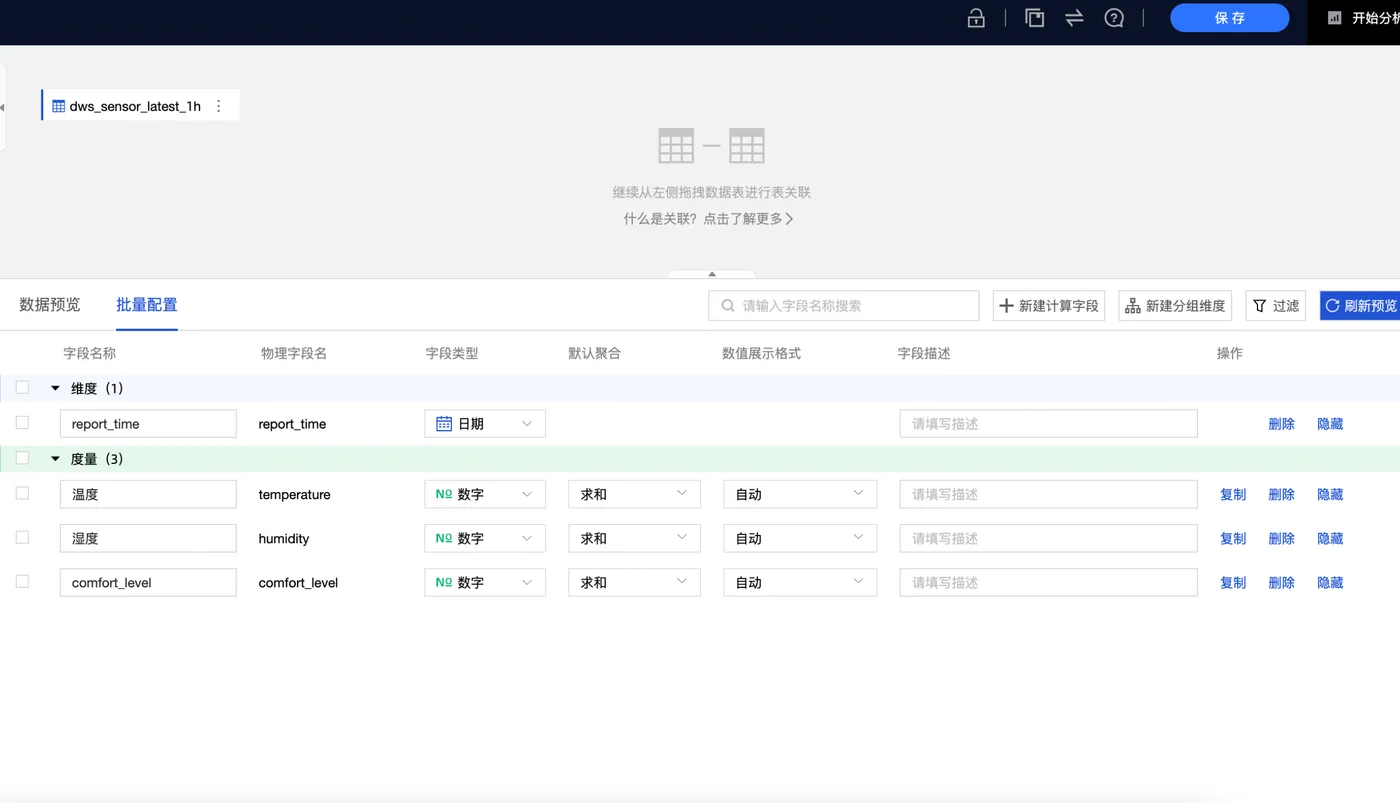1400x803 pixels.
Task: Click the report_time field name input
Action: pyautogui.click(x=148, y=424)
